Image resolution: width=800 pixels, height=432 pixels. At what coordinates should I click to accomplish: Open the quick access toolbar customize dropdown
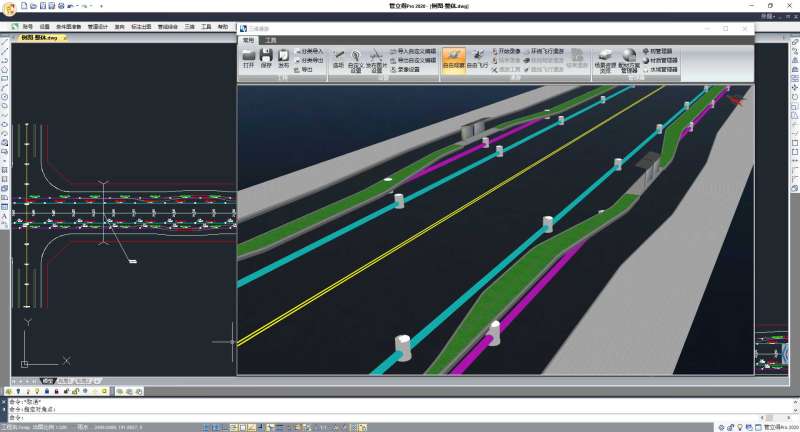coord(102,6)
